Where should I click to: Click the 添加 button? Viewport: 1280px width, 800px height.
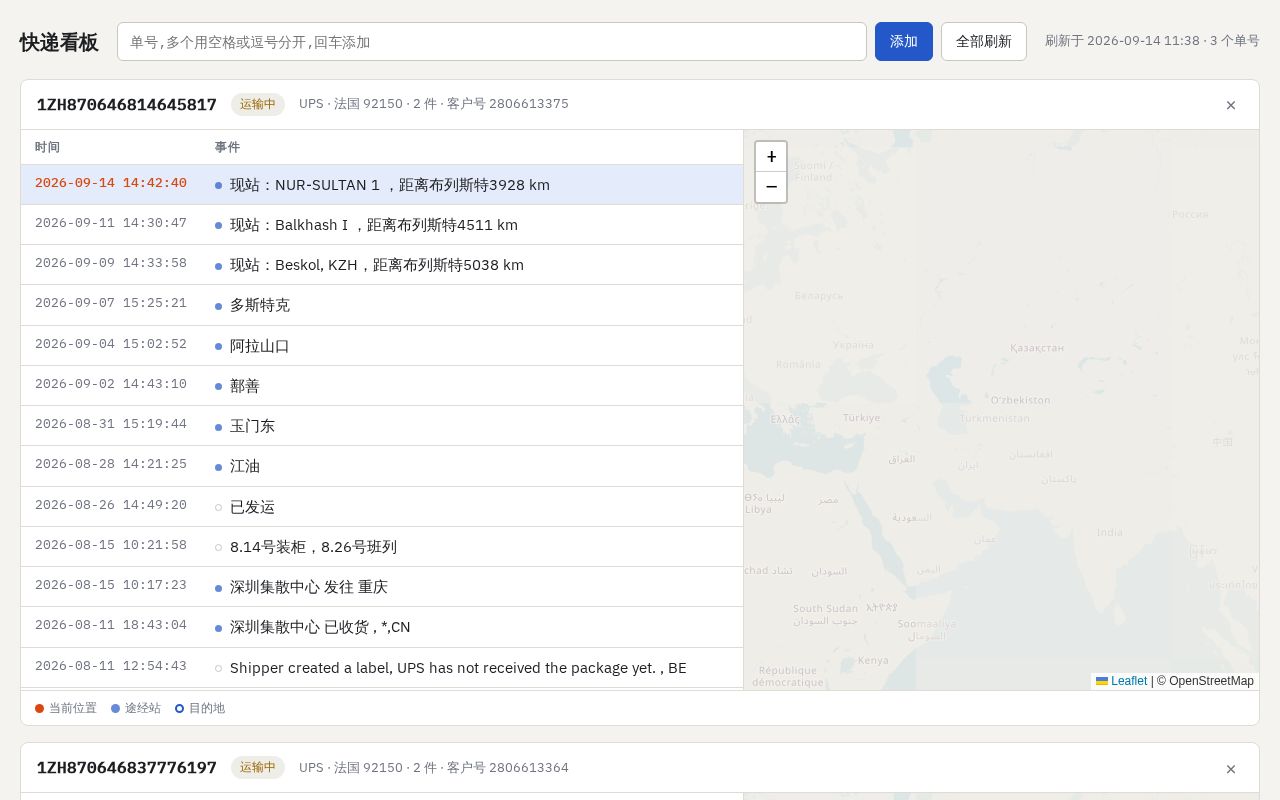pyautogui.click(x=904, y=42)
